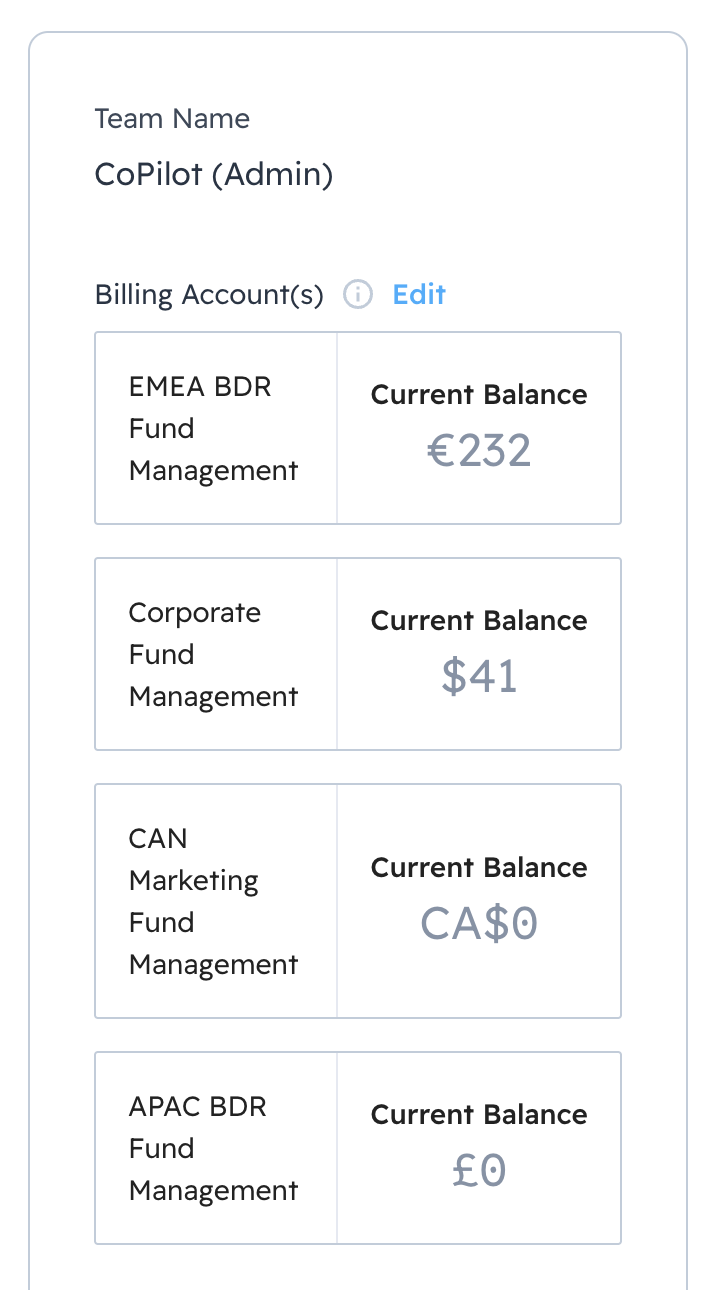Click the Team Name label
722x1290 pixels.
click(172, 119)
